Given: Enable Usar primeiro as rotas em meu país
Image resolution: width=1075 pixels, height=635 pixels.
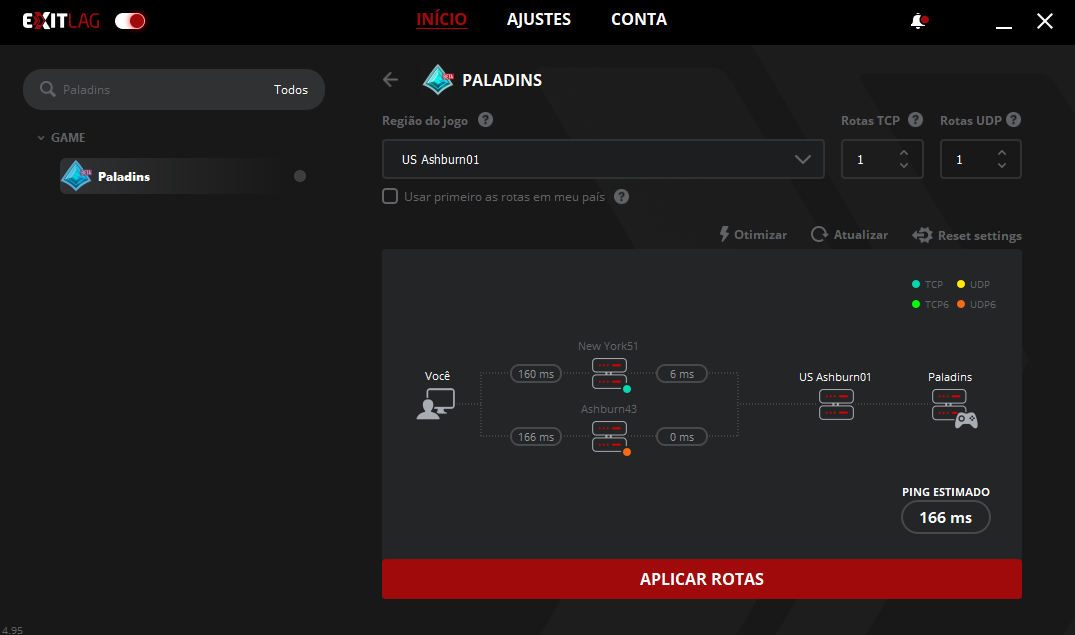Looking at the screenshot, I should (x=391, y=197).
